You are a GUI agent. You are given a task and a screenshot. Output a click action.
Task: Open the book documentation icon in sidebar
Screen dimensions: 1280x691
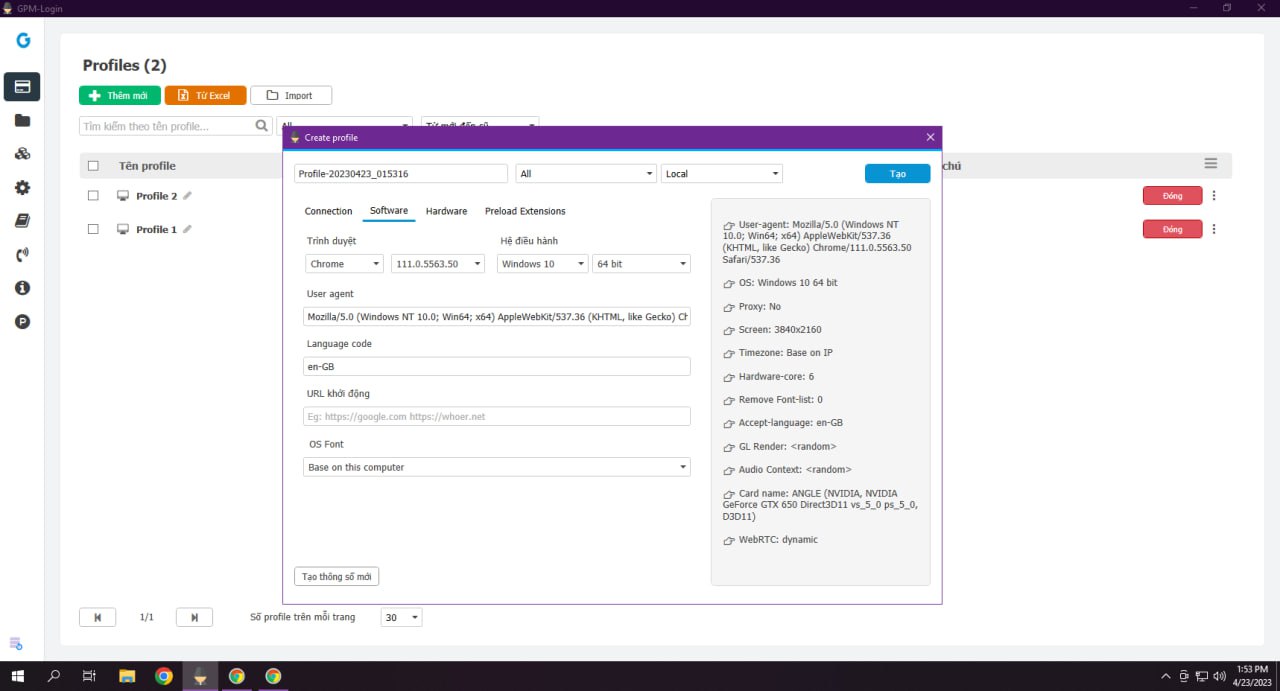(x=22, y=221)
